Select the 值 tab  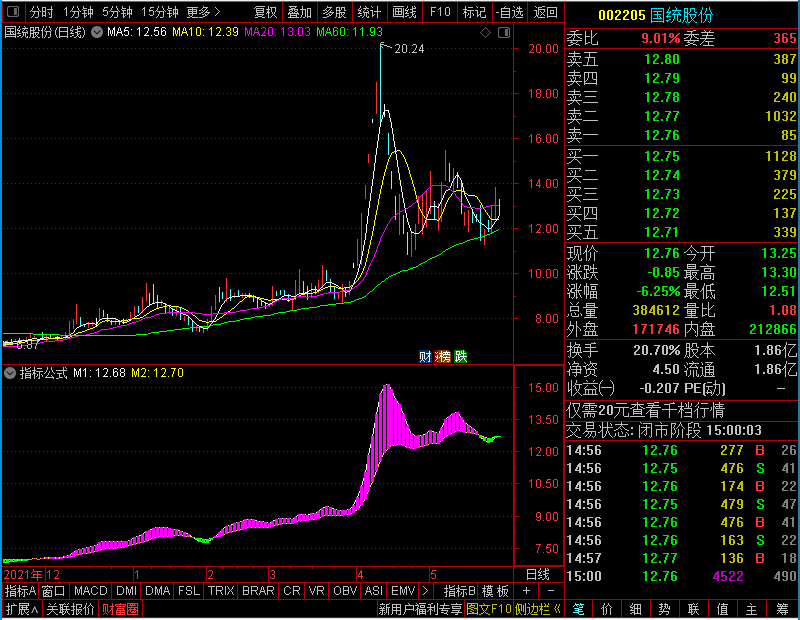point(722,609)
